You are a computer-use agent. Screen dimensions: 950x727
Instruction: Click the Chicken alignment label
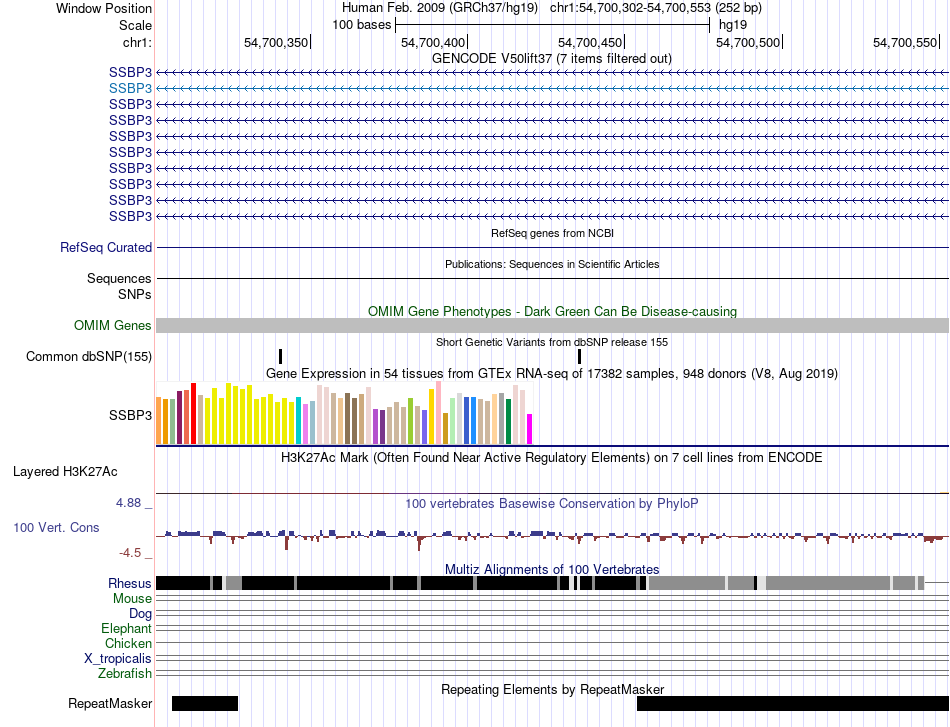[128, 643]
